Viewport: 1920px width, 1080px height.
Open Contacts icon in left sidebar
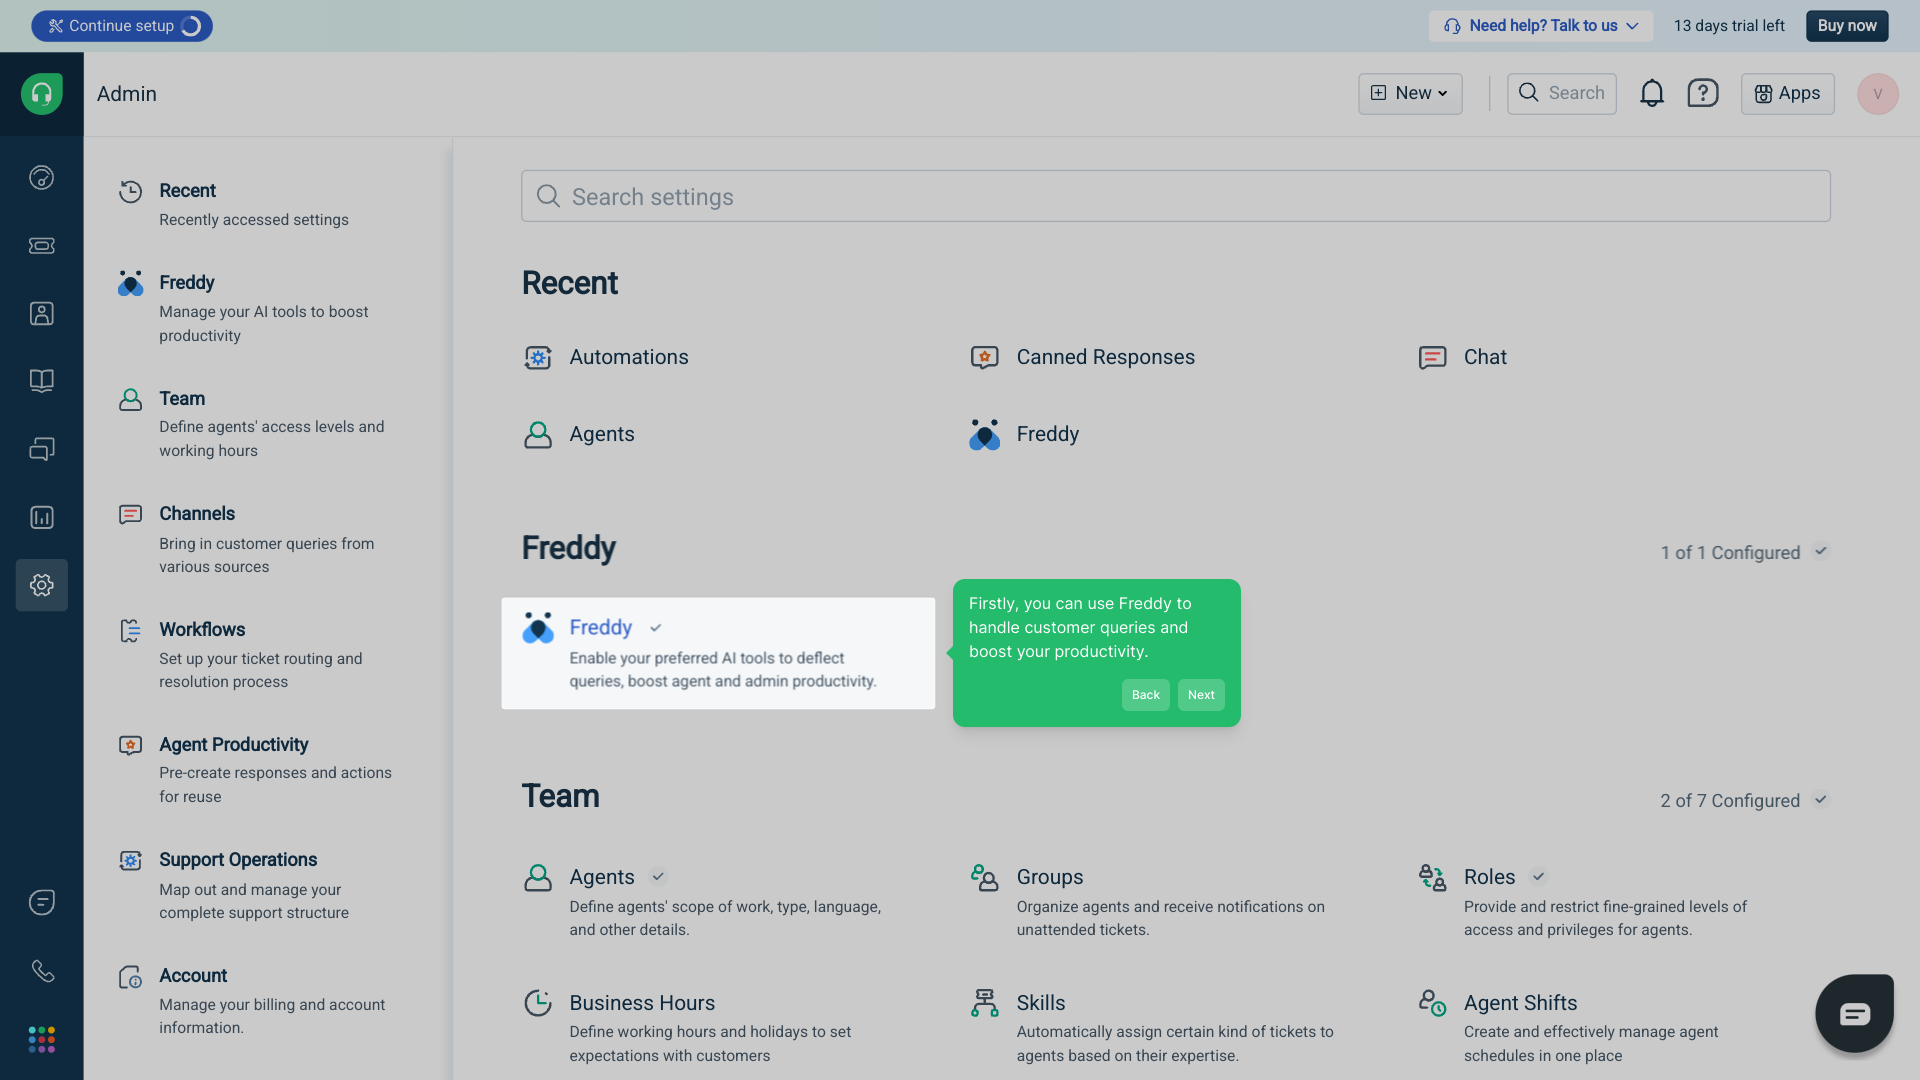click(x=41, y=314)
